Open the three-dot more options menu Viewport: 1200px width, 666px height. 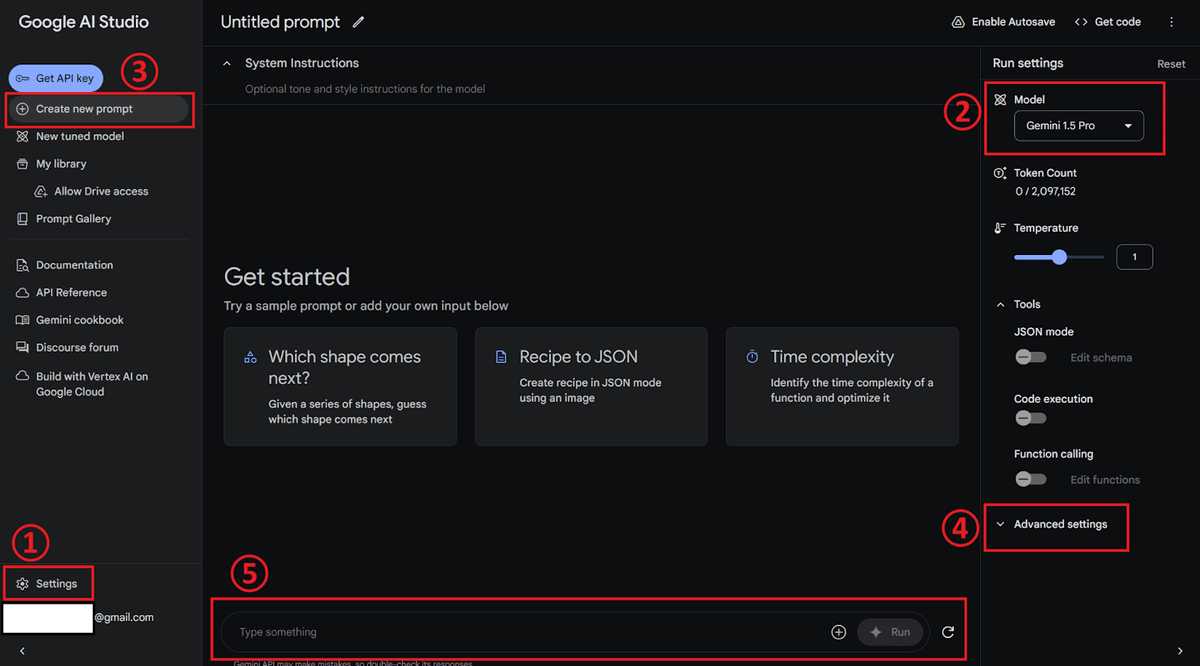click(1172, 22)
